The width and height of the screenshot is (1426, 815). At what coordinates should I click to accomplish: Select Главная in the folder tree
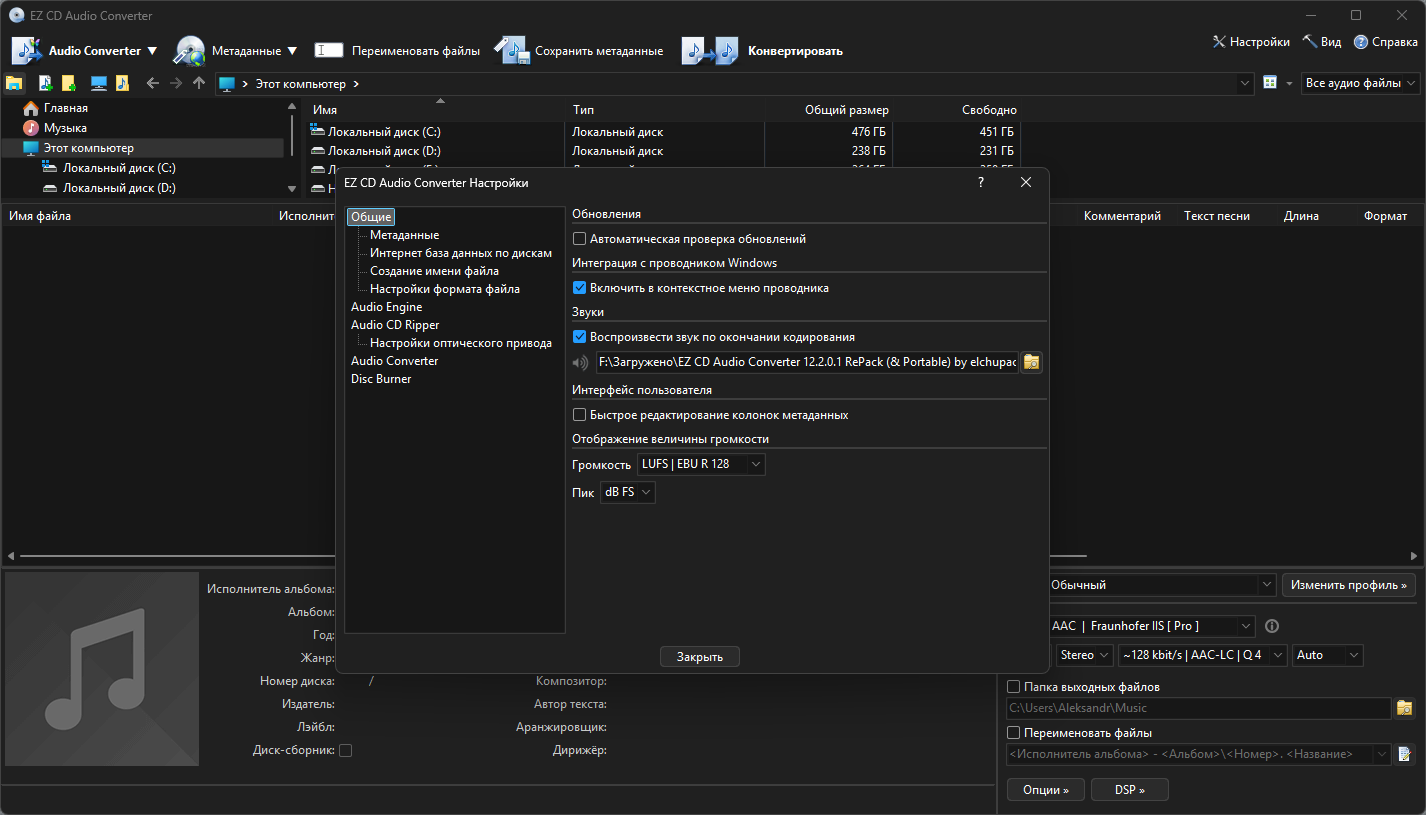coord(66,108)
